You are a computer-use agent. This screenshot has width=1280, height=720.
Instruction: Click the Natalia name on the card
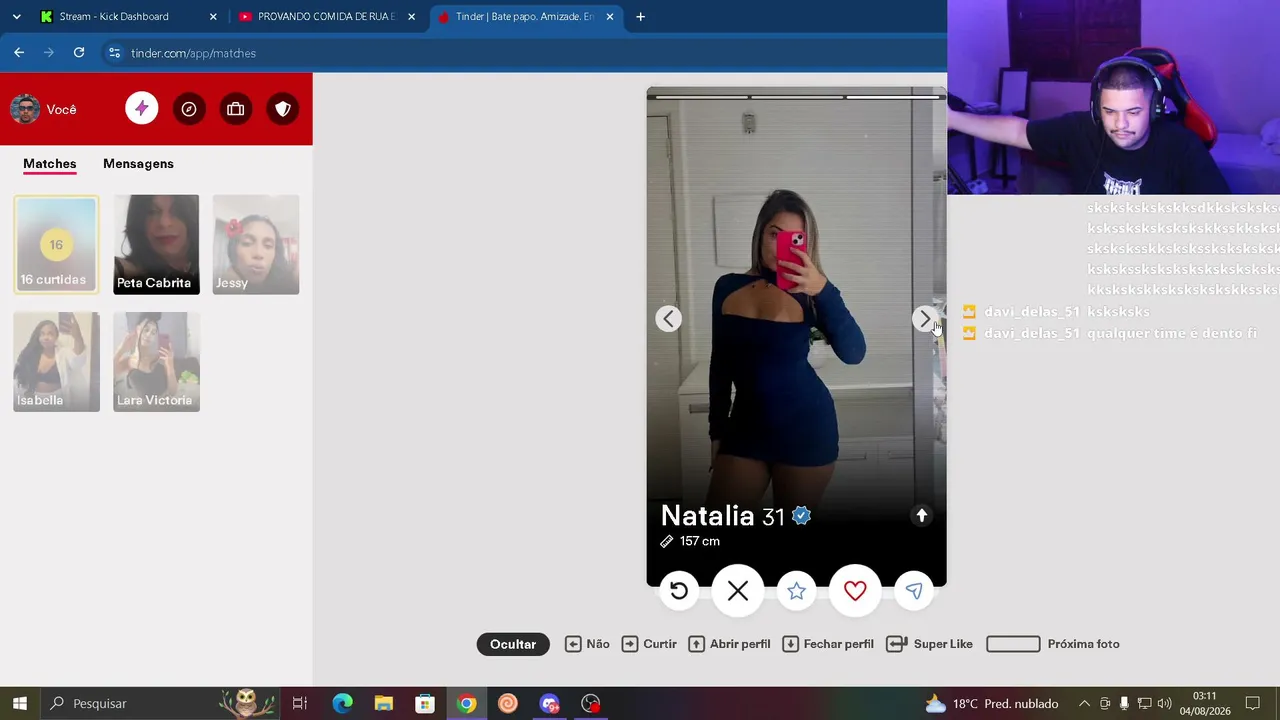707,516
